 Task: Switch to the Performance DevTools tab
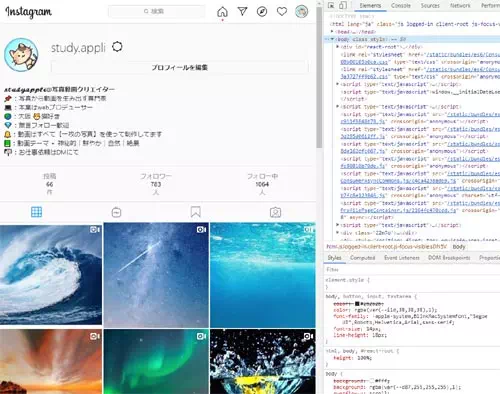tap(490, 6)
